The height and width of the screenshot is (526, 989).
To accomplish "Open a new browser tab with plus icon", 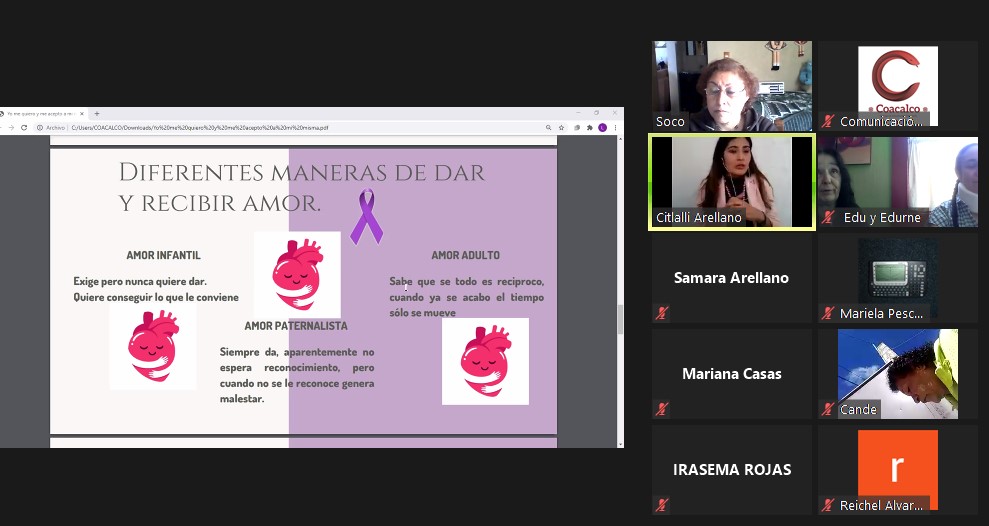I will (x=97, y=114).
